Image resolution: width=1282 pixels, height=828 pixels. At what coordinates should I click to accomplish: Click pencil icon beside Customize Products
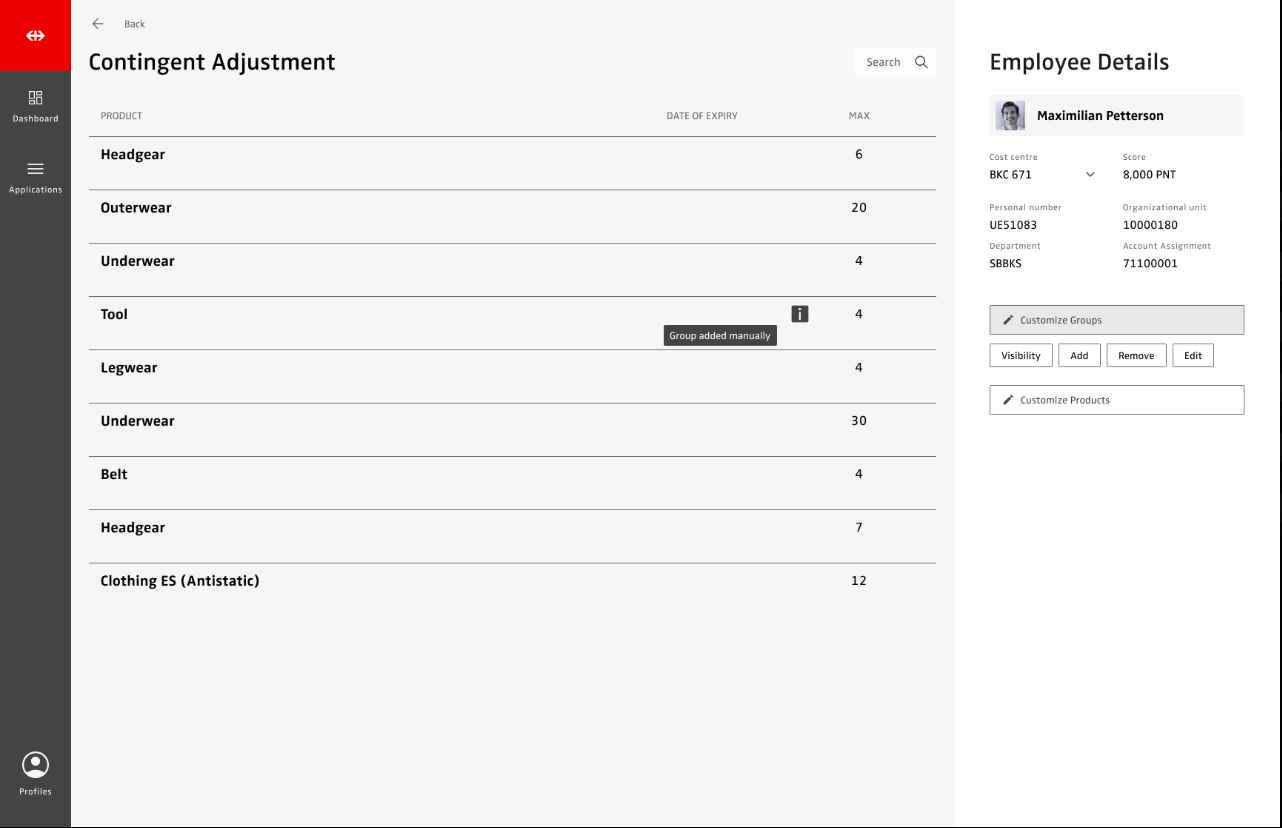click(1008, 400)
